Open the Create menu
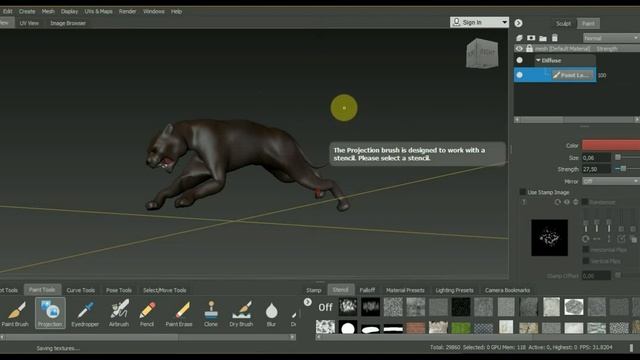 pyautogui.click(x=27, y=11)
